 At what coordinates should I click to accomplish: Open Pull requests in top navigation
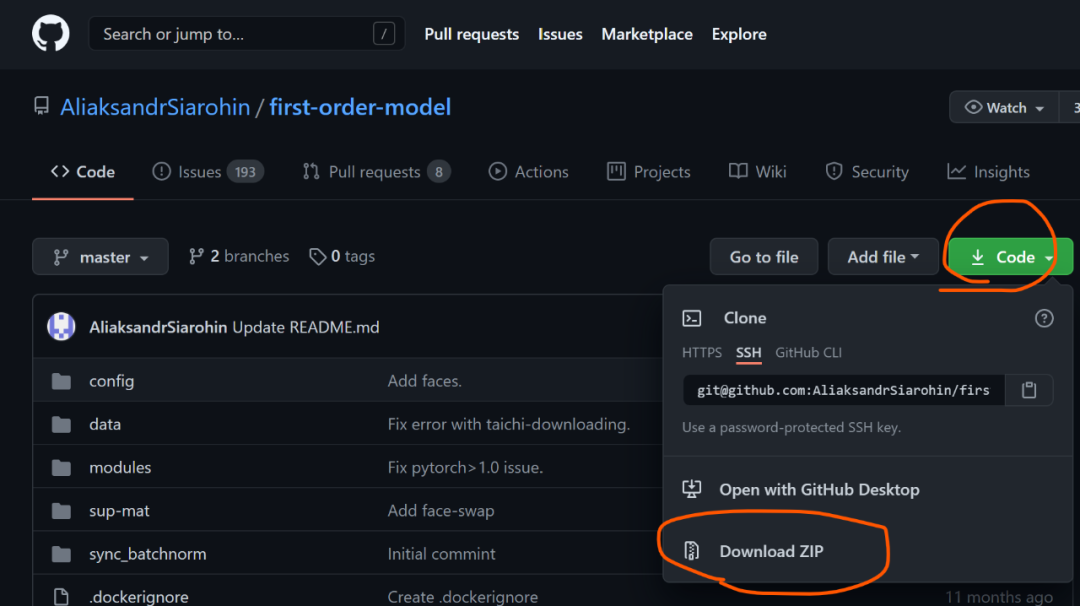[471, 34]
